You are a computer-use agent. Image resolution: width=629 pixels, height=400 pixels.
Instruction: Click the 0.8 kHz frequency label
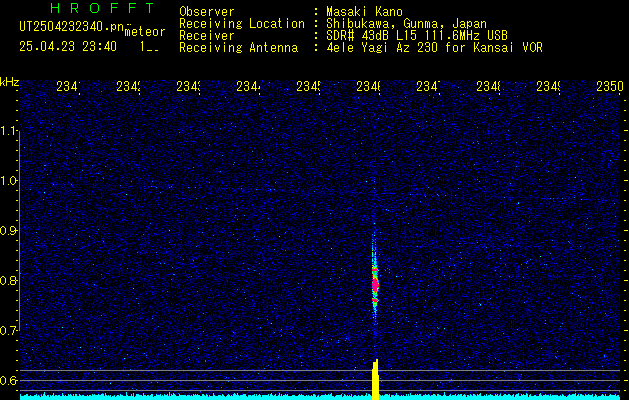pyautogui.click(x=9, y=280)
